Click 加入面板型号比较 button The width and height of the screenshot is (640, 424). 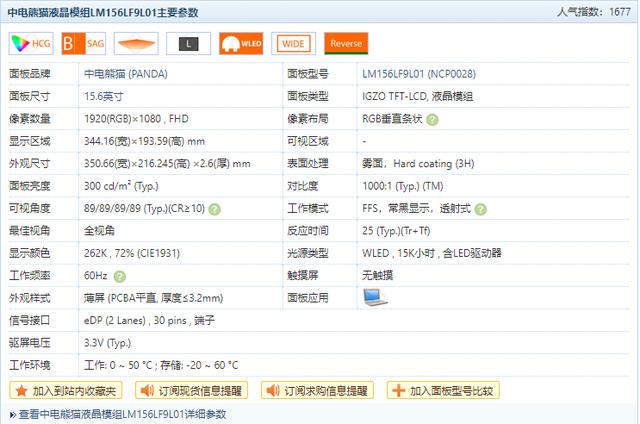443,391
